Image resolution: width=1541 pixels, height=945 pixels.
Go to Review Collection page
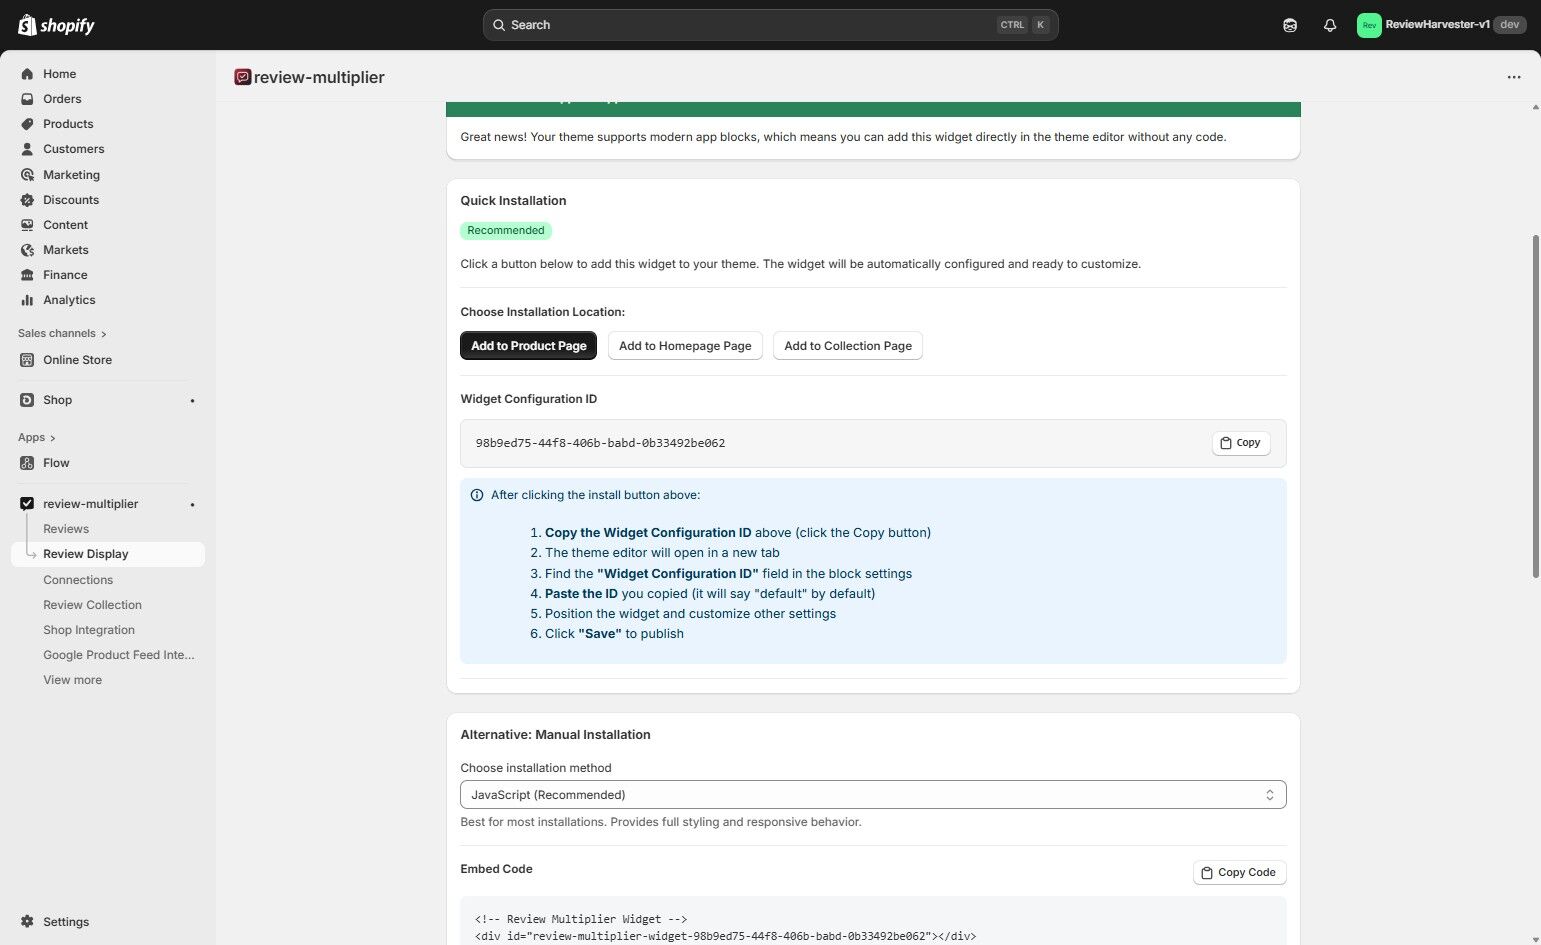[x=92, y=604]
